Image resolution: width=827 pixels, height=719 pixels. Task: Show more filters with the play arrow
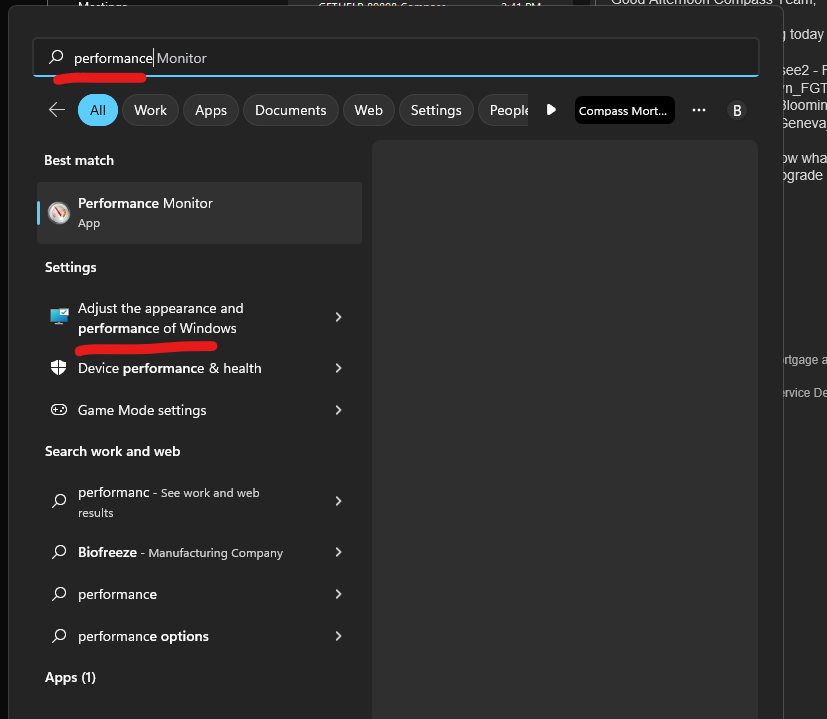(551, 110)
